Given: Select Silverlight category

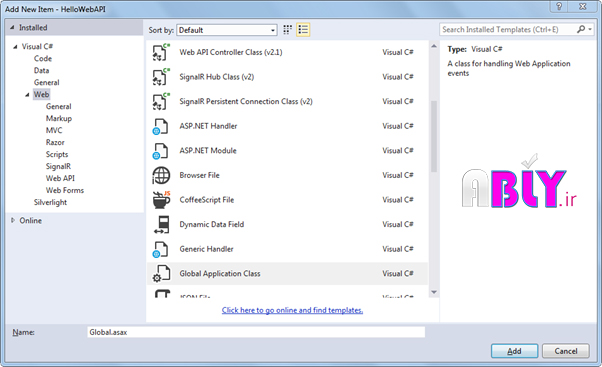Looking at the screenshot, I should click(50, 202).
